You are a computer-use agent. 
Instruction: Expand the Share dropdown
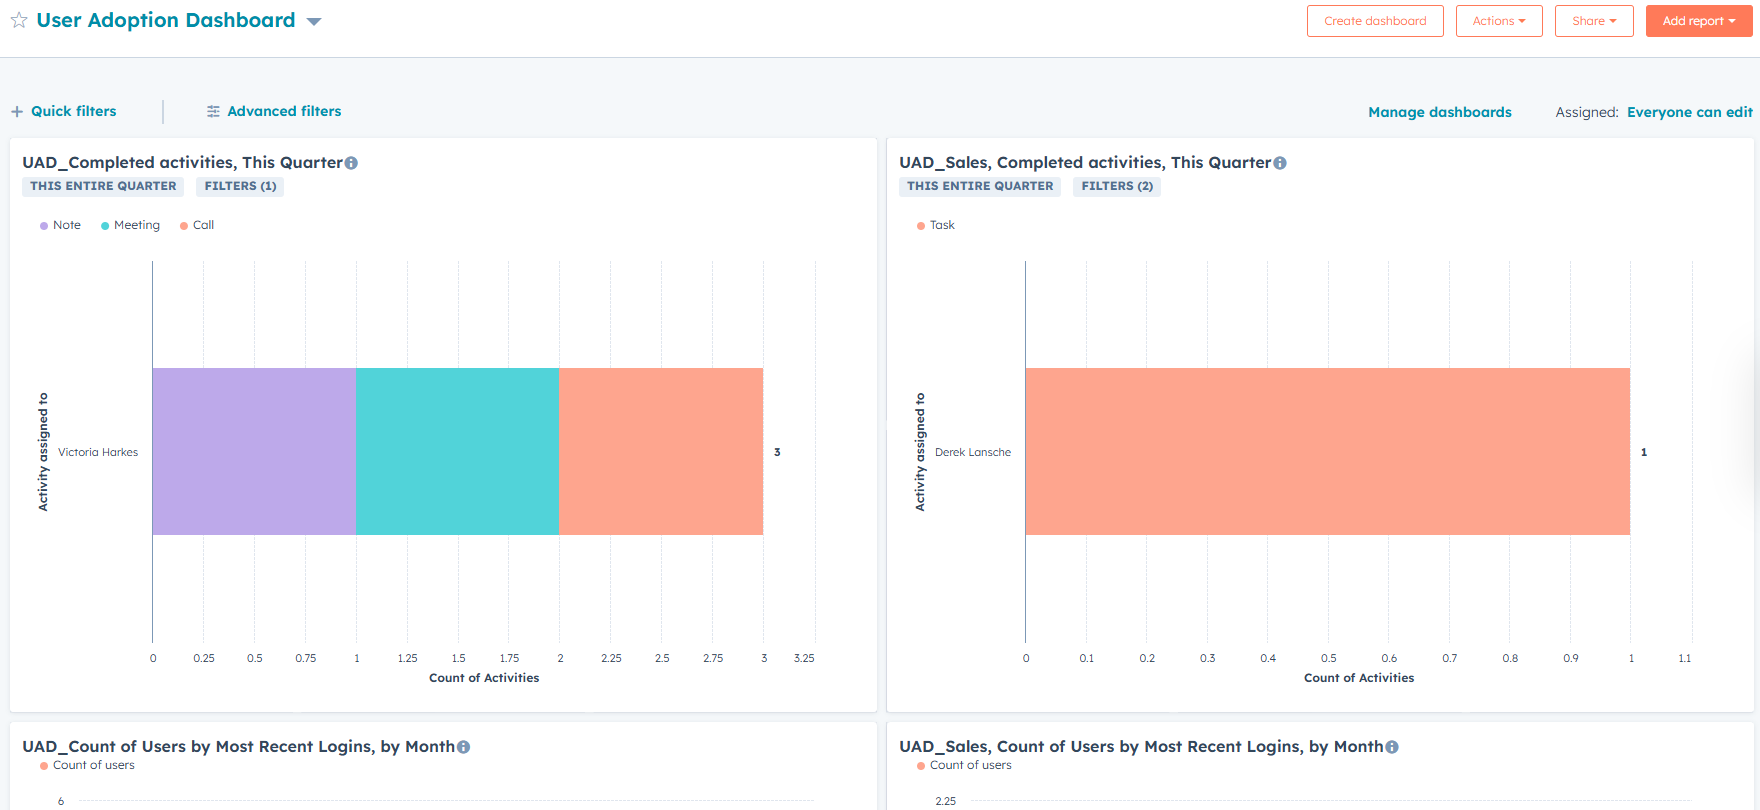tap(1594, 21)
